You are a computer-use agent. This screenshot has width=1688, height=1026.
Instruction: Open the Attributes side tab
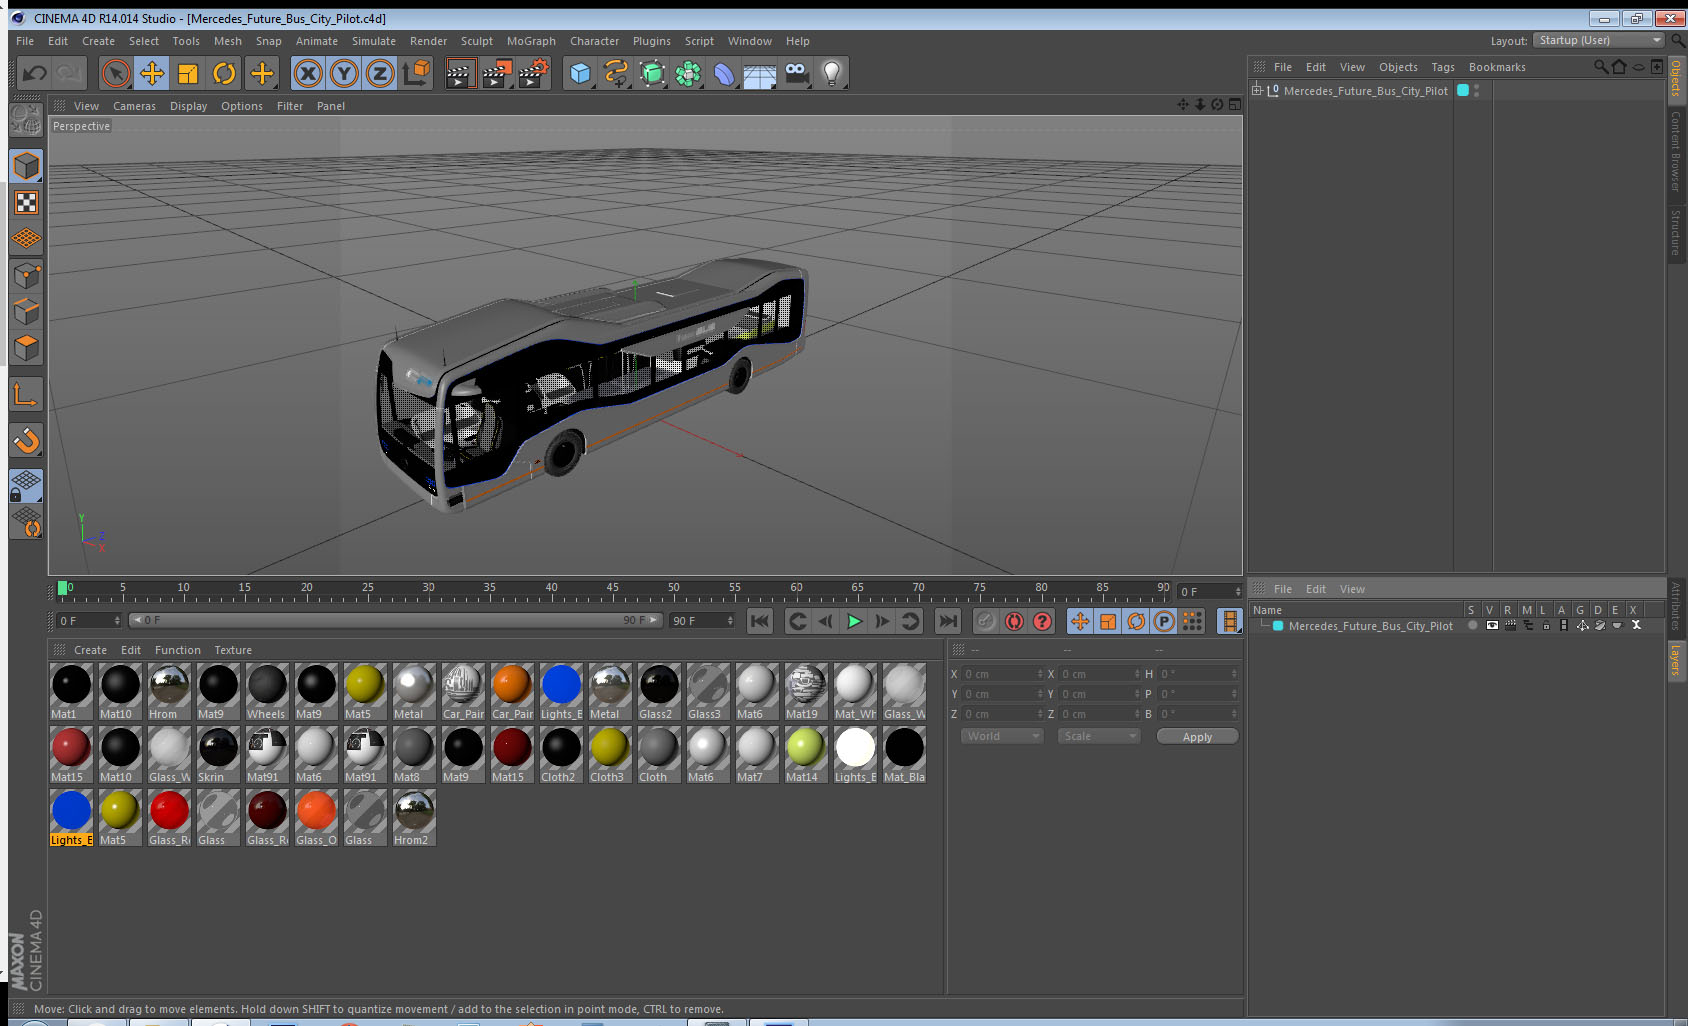(x=1676, y=606)
